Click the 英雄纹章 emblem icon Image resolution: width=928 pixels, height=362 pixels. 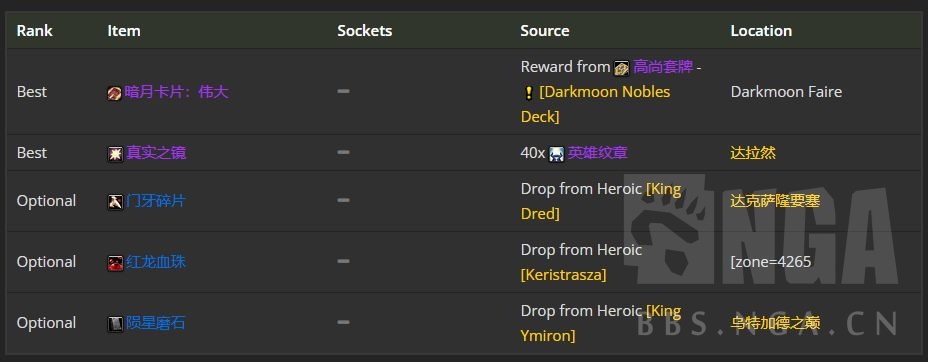point(557,154)
